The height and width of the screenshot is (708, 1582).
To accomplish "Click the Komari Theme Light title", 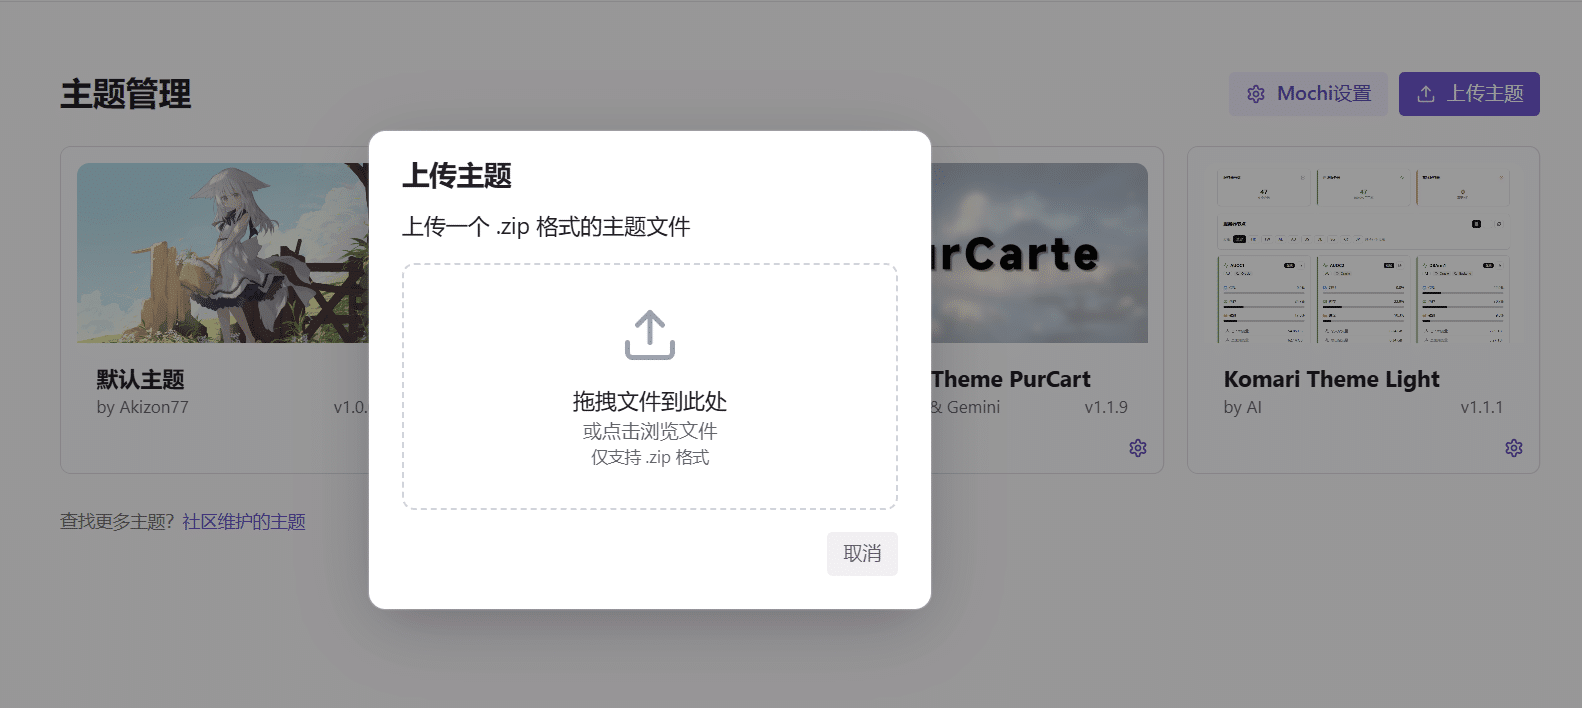I will click(1331, 379).
